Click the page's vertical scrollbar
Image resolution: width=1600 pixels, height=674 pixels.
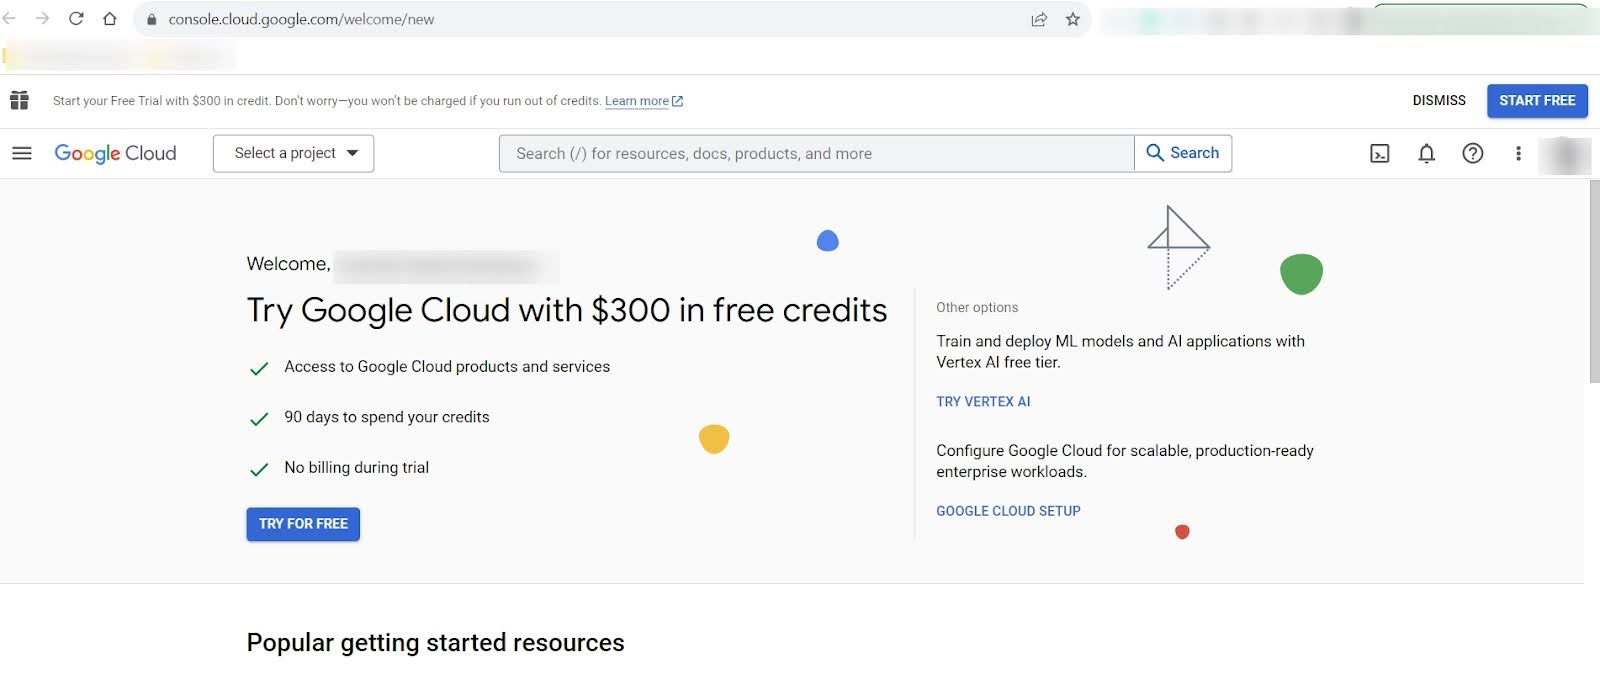tap(1594, 282)
